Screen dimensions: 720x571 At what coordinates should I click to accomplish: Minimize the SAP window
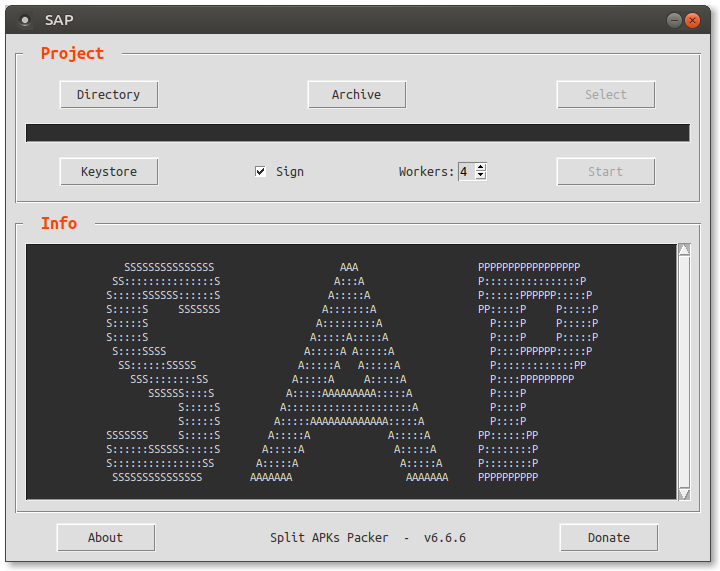674,20
